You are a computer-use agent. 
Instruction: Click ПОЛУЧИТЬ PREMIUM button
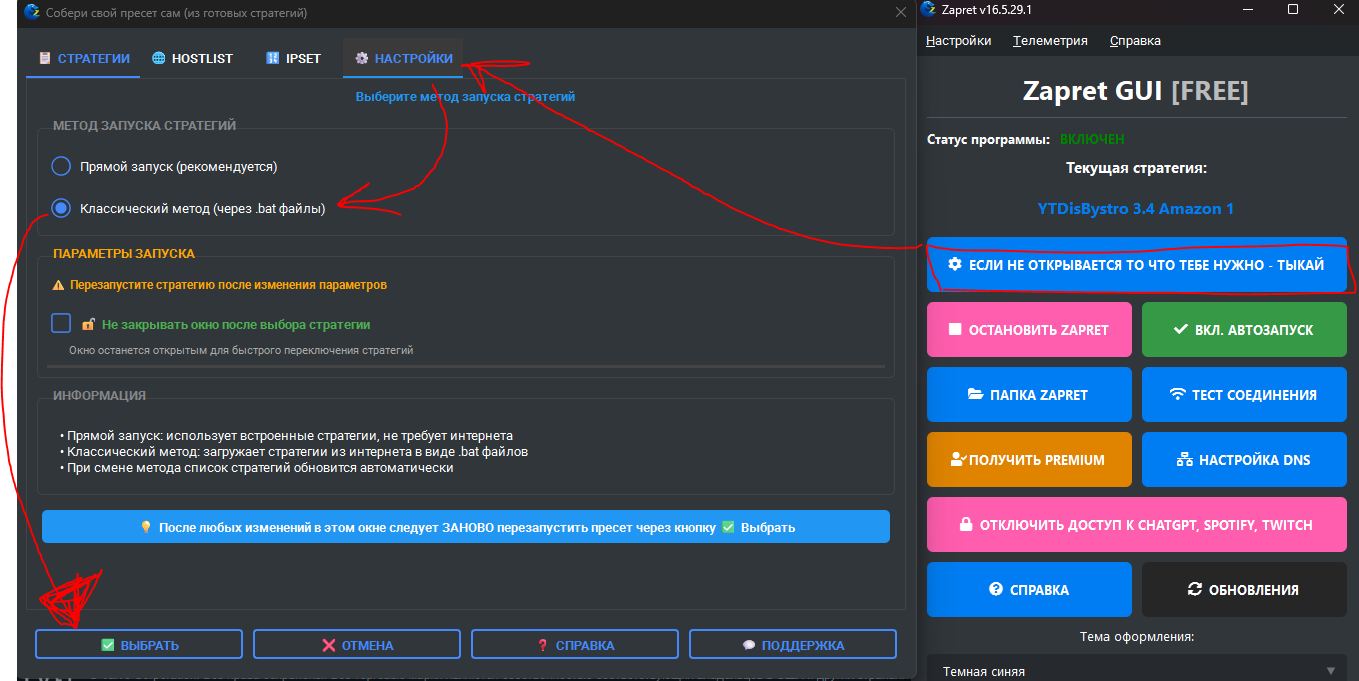[1029, 459]
